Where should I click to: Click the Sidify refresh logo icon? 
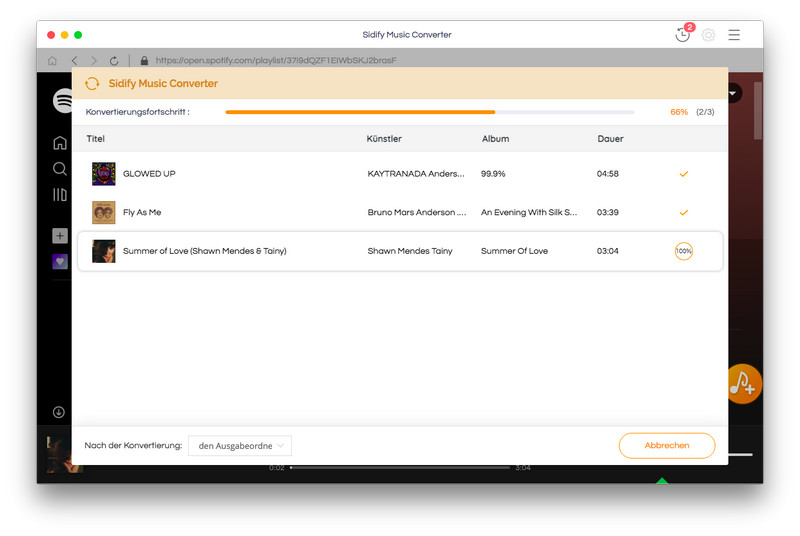pos(92,84)
